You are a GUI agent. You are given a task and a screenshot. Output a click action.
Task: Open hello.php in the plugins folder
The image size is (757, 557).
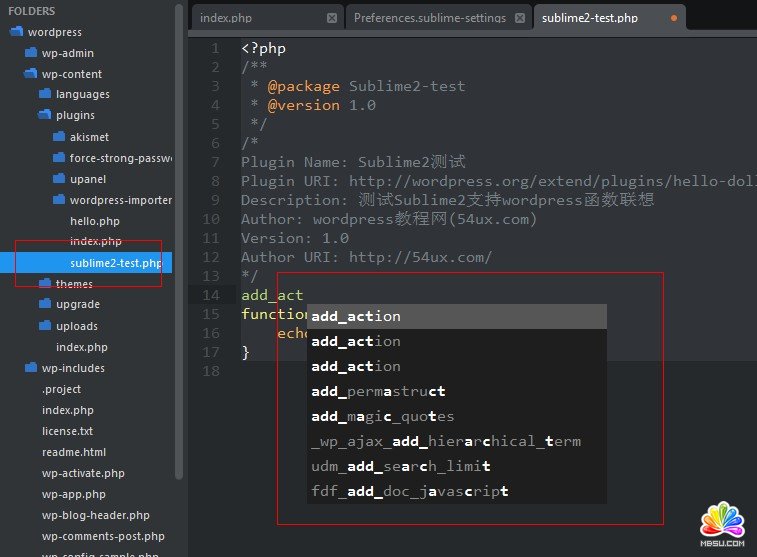click(x=94, y=221)
